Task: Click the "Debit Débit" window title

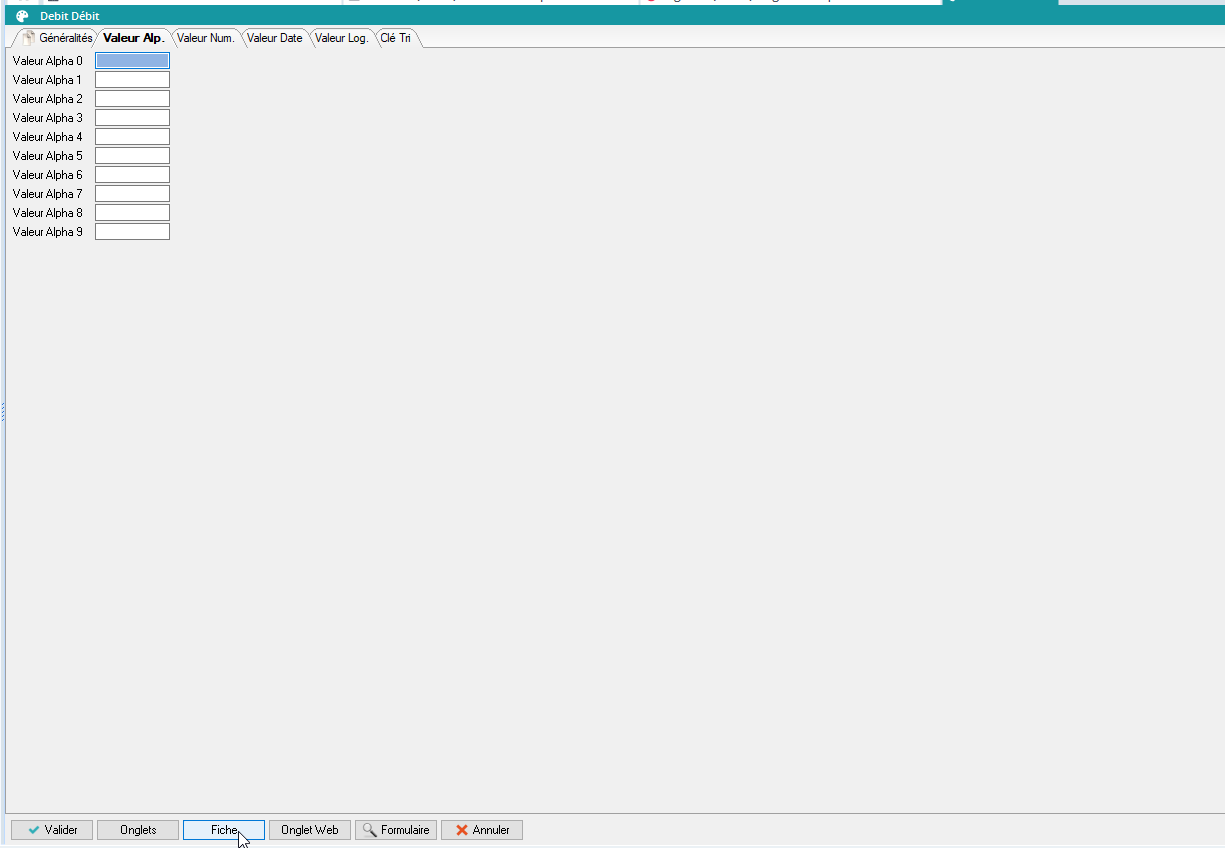Action: pos(70,16)
